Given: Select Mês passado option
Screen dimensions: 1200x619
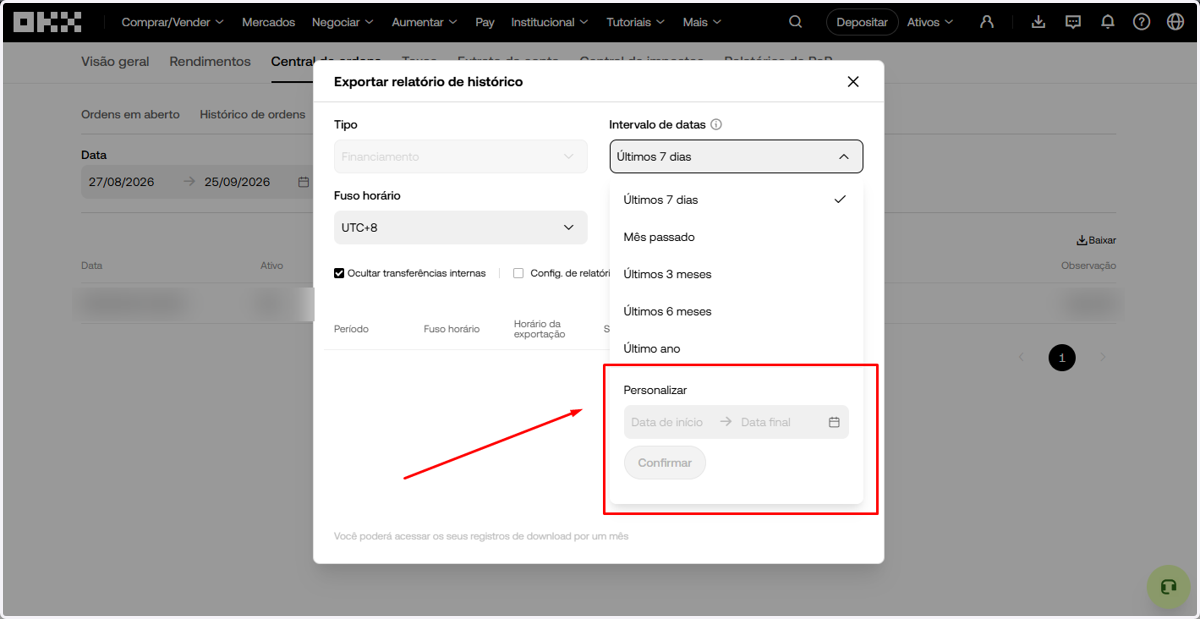Looking at the screenshot, I should [x=736, y=237].
